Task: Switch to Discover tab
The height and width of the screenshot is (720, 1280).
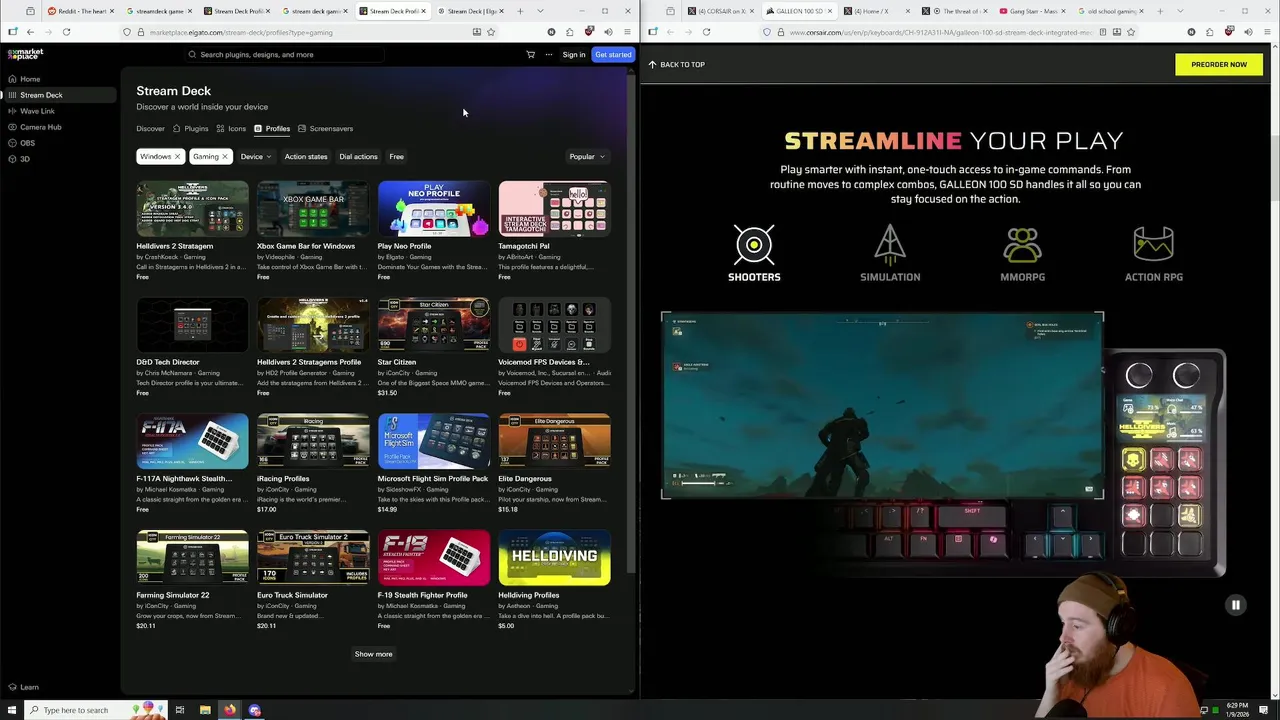Action: tap(150, 128)
